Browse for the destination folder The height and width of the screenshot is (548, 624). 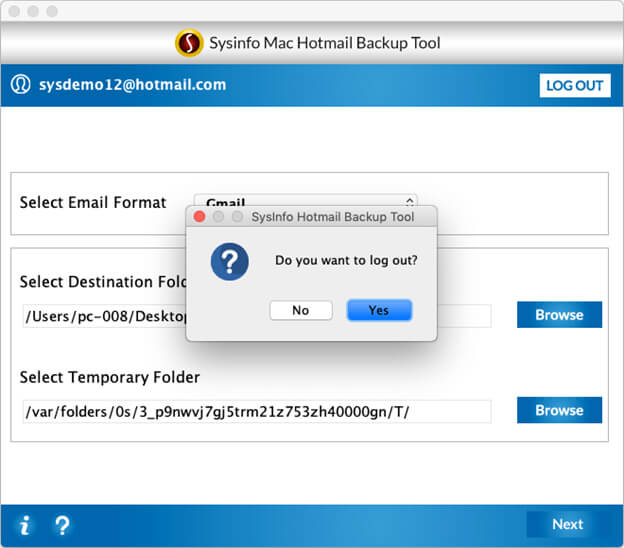pyautogui.click(x=559, y=315)
